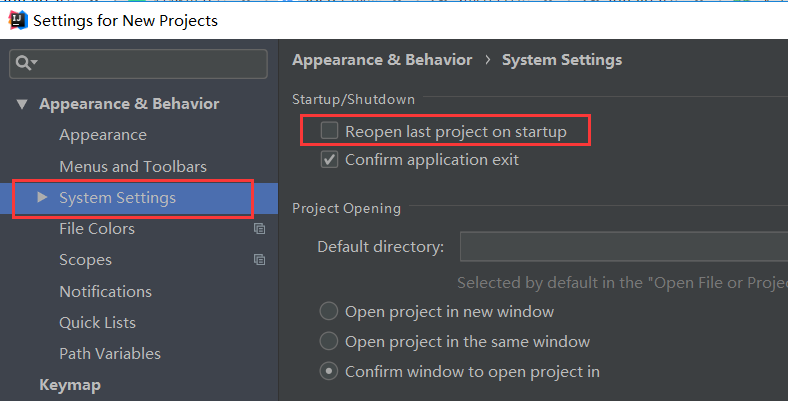
Task: Click the File Colors project-level icon
Action: pyautogui.click(x=260, y=229)
